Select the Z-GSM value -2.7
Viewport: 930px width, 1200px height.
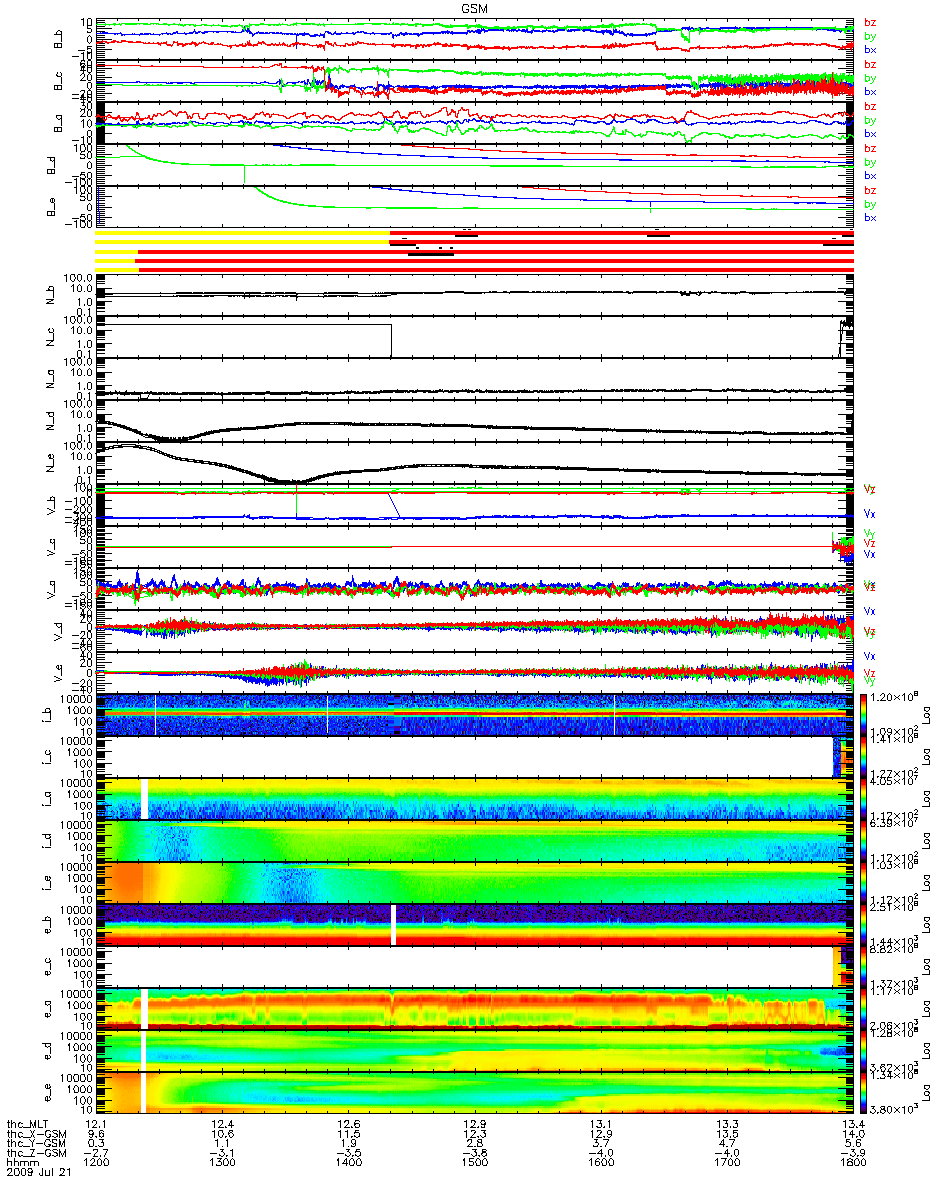[x=94, y=1155]
